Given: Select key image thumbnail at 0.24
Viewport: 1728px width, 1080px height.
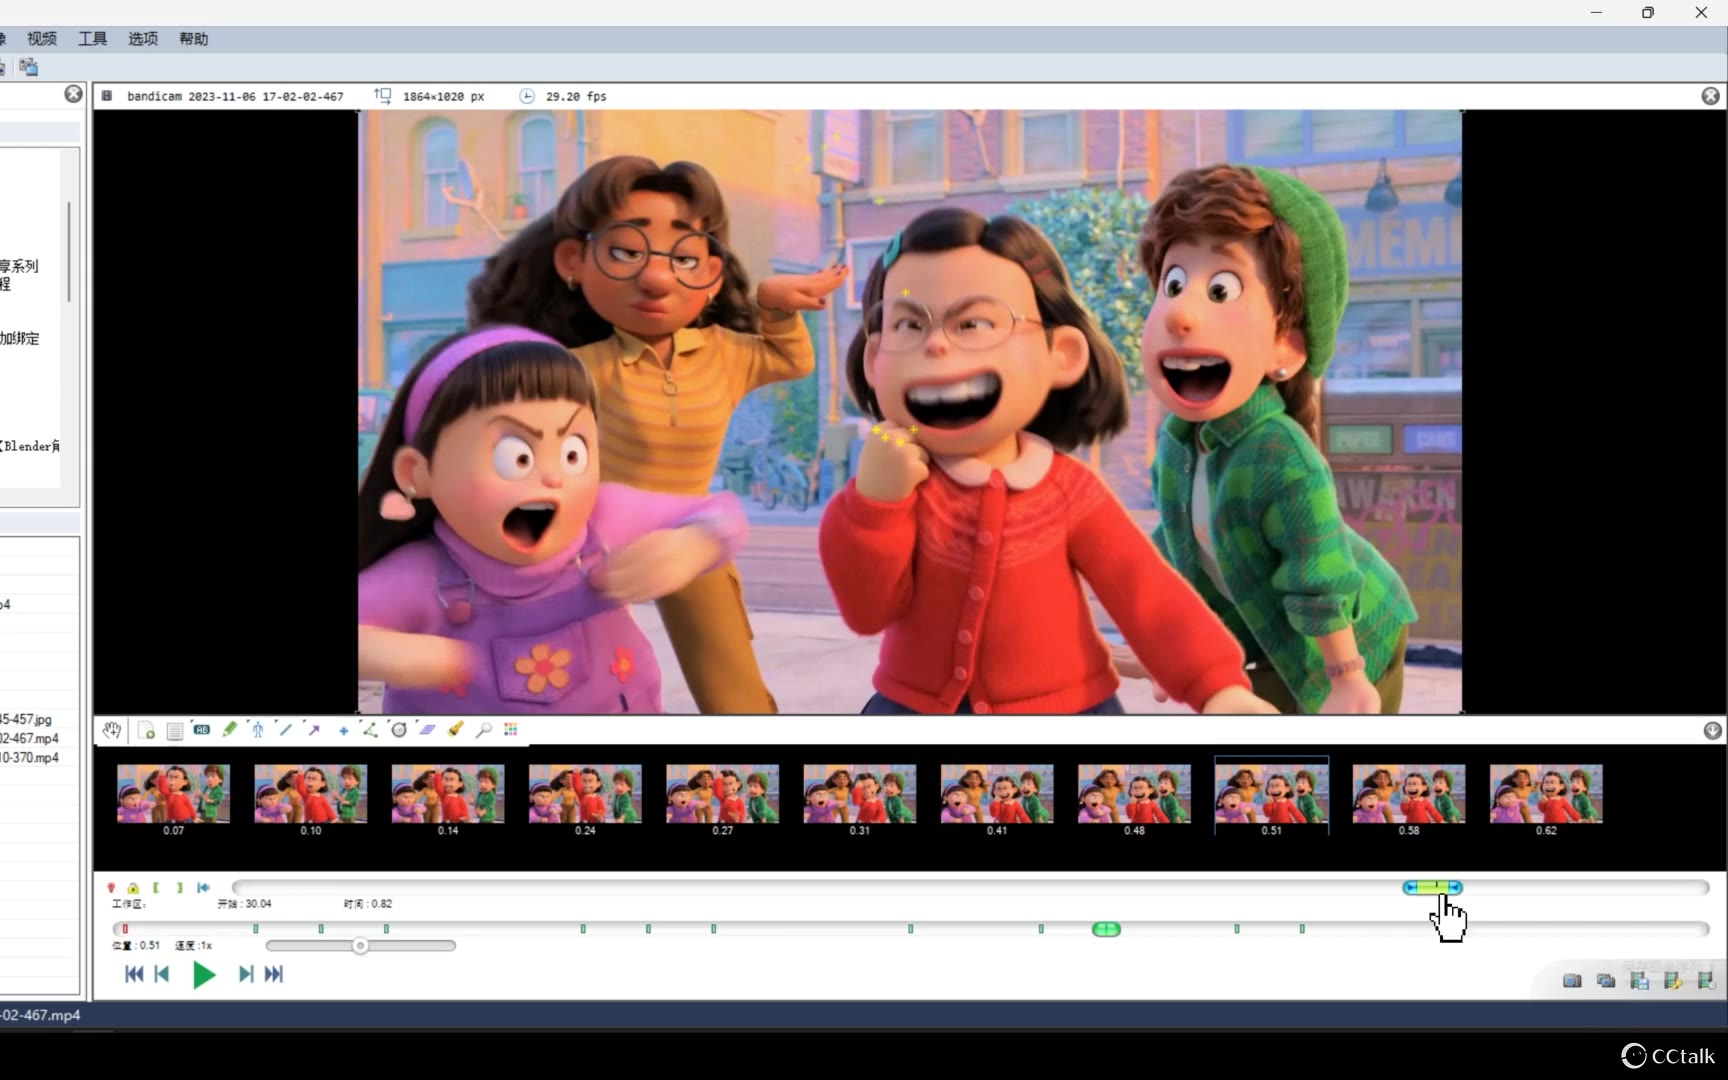Looking at the screenshot, I should click(585, 796).
